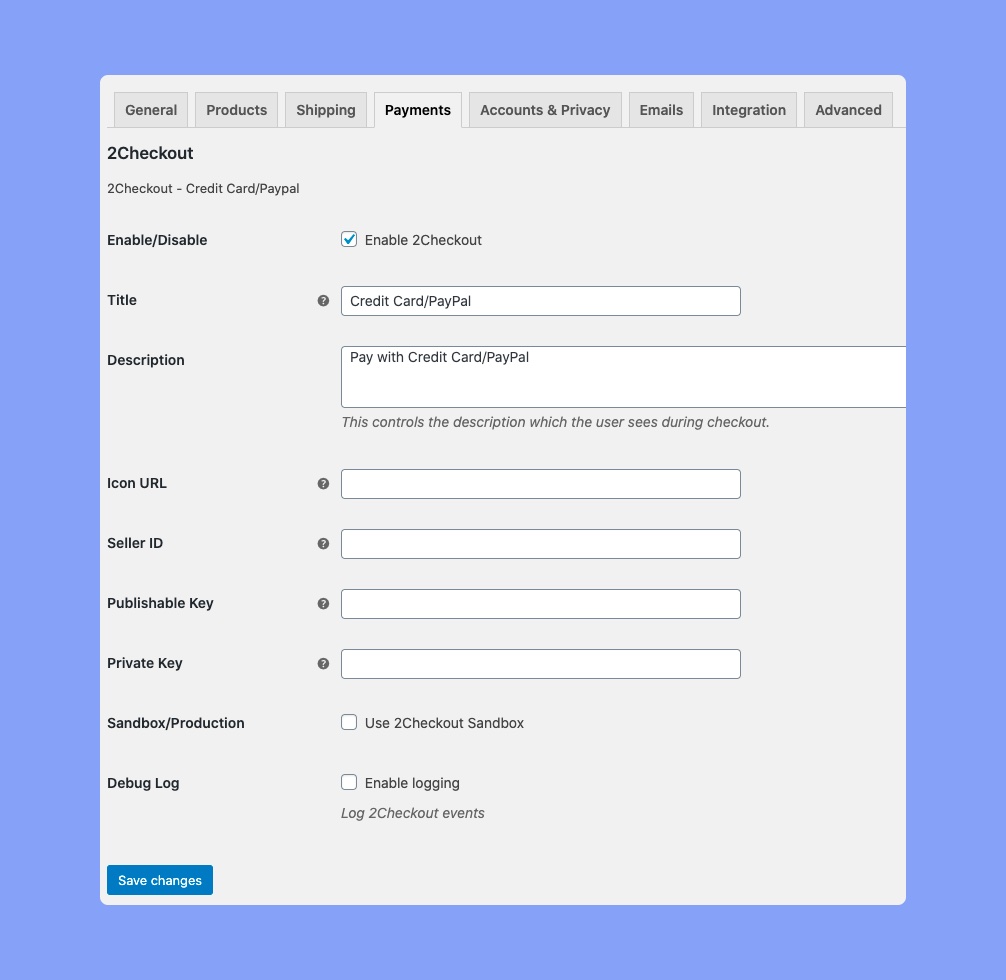This screenshot has width=1006, height=980.
Task: Focus the Title input field
Action: tap(541, 301)
